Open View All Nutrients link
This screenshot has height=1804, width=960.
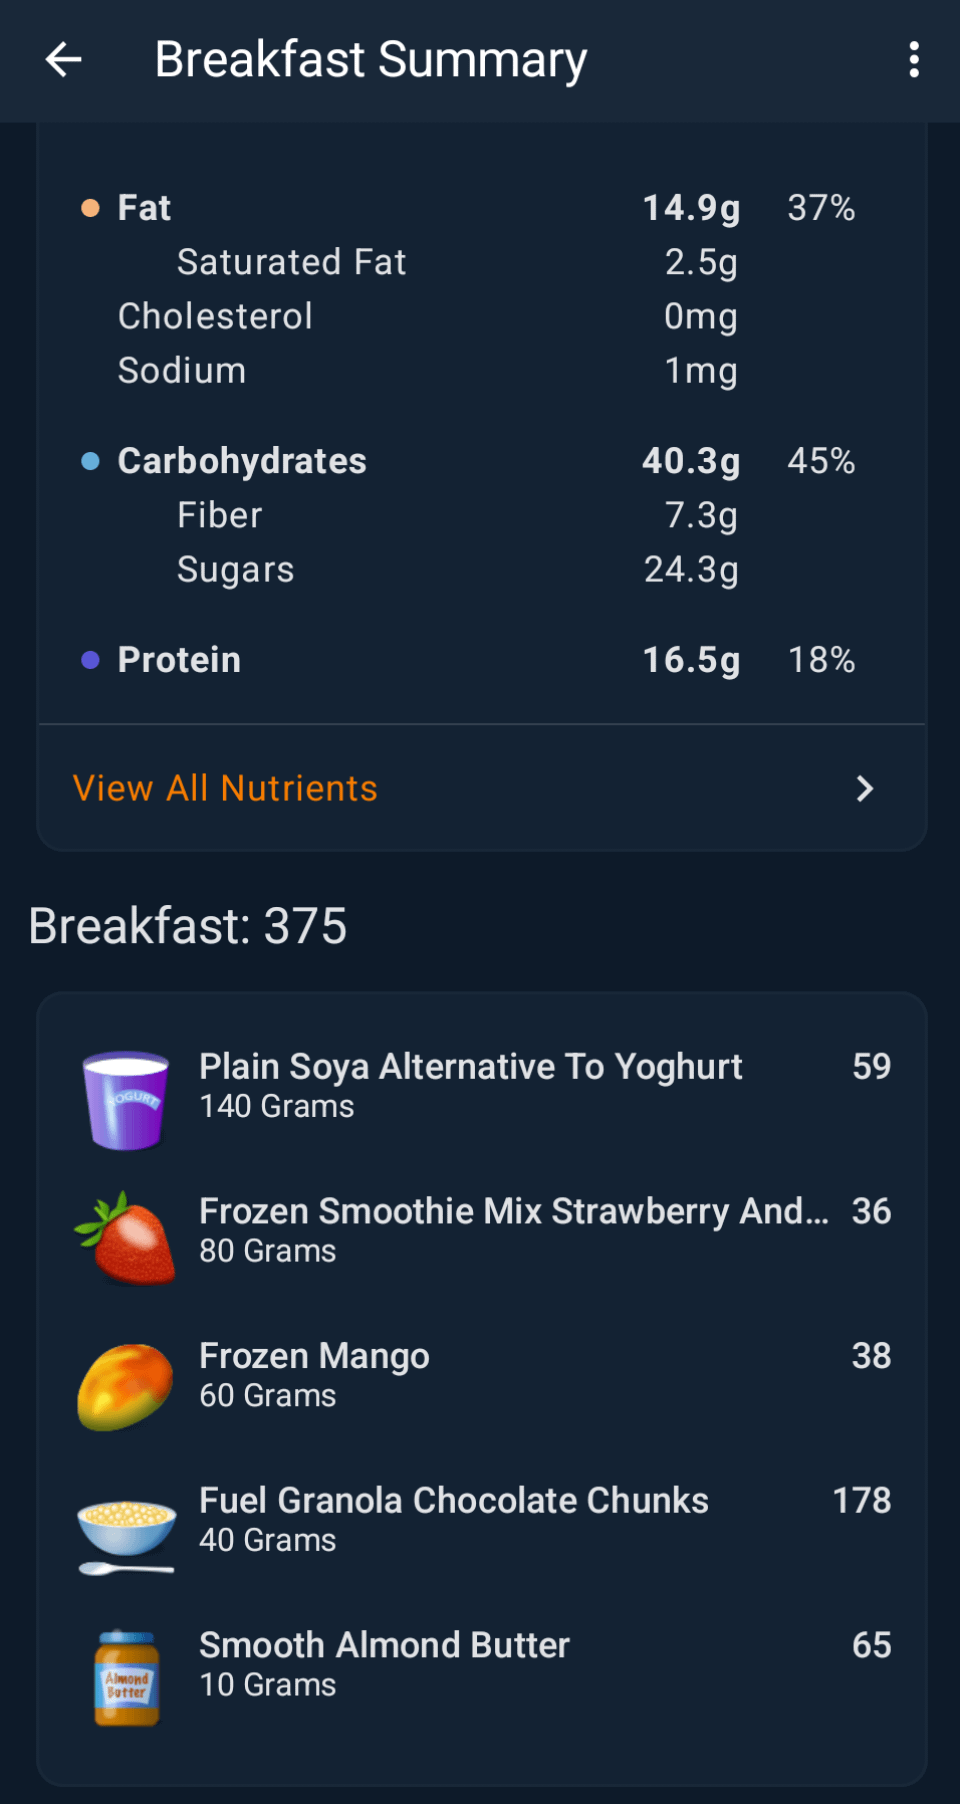(x=226, y=789)
